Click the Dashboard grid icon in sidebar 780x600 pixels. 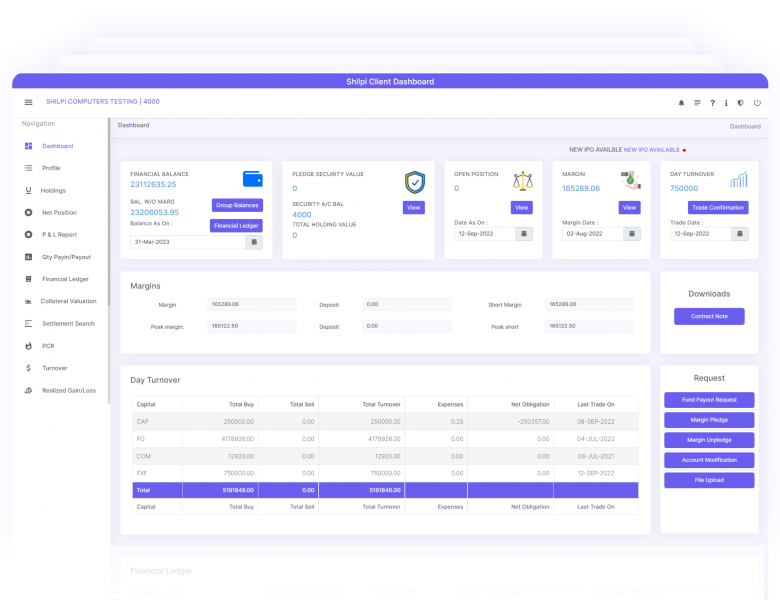[28, 146]
